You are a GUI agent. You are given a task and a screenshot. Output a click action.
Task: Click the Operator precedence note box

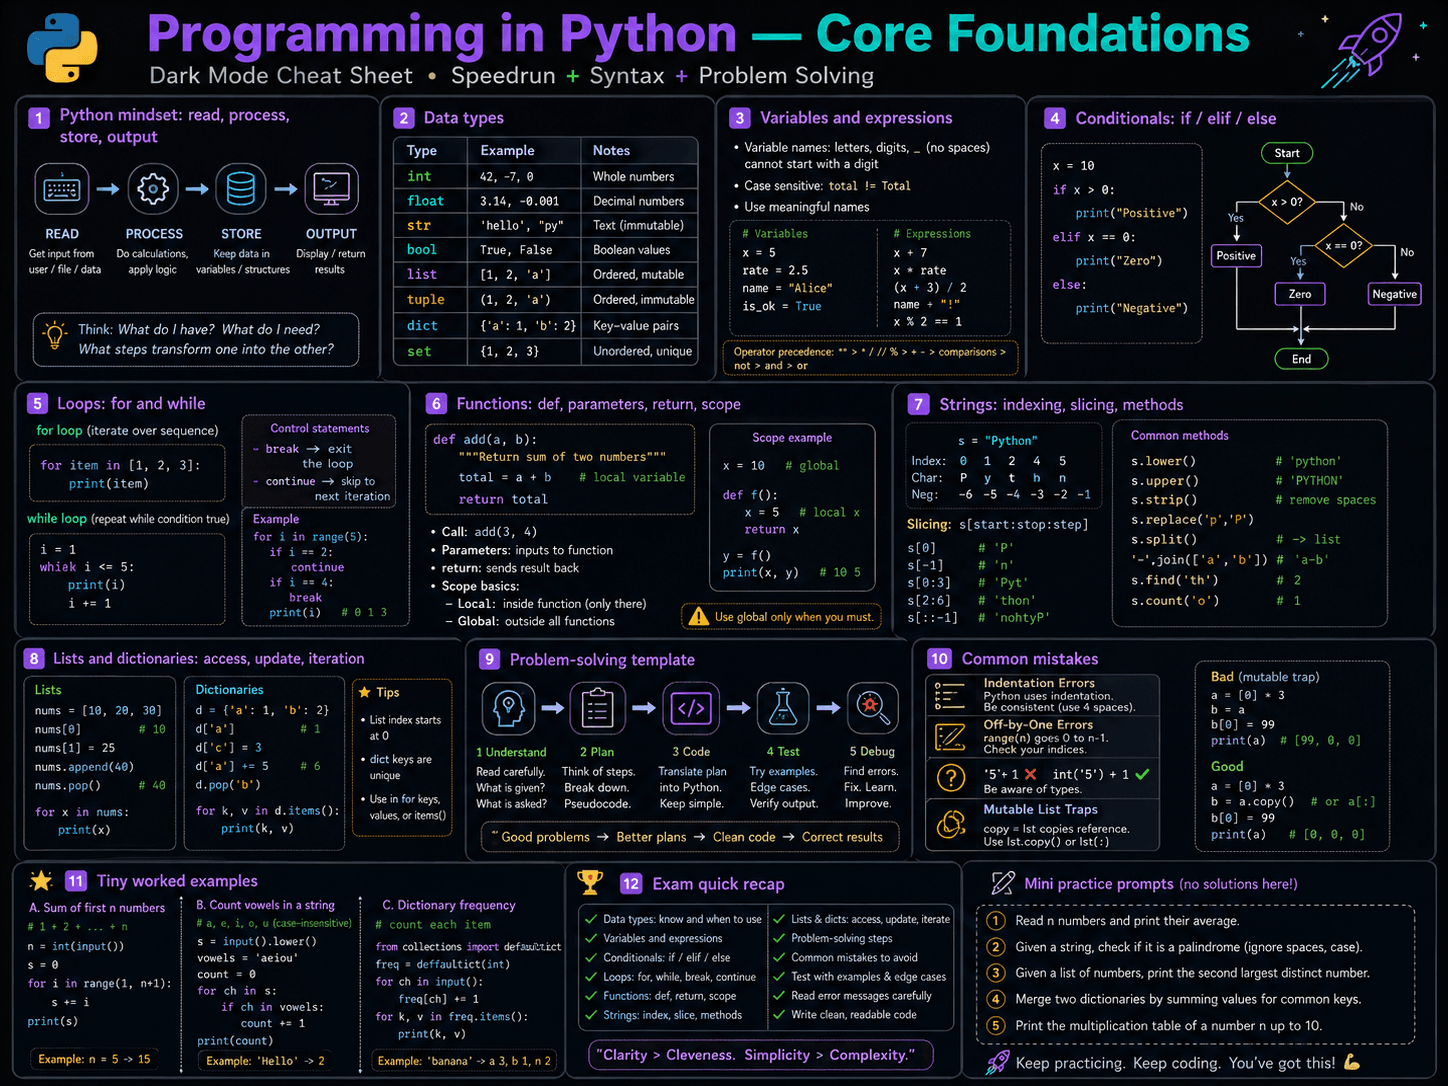(870, 358)
